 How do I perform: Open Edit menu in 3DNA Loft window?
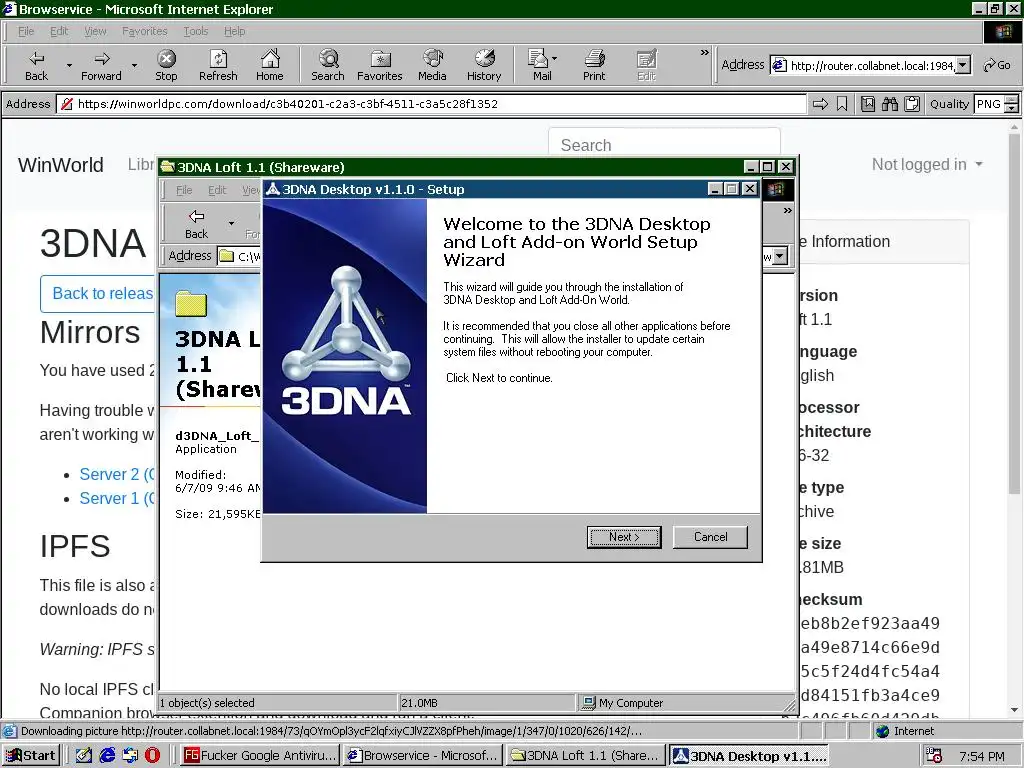(x=217, y=190)
